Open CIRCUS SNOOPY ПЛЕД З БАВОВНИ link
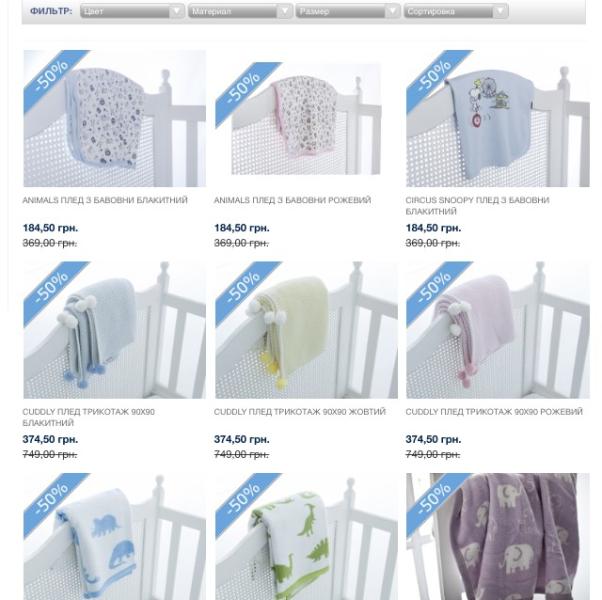602x600 pixels. coord(477,206)
